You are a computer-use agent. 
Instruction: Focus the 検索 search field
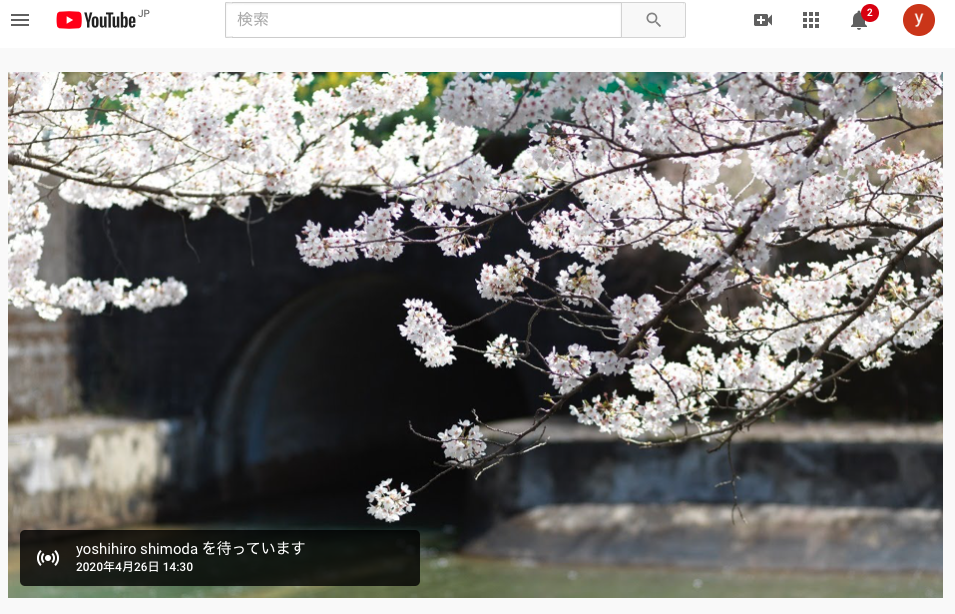point(424,19)
